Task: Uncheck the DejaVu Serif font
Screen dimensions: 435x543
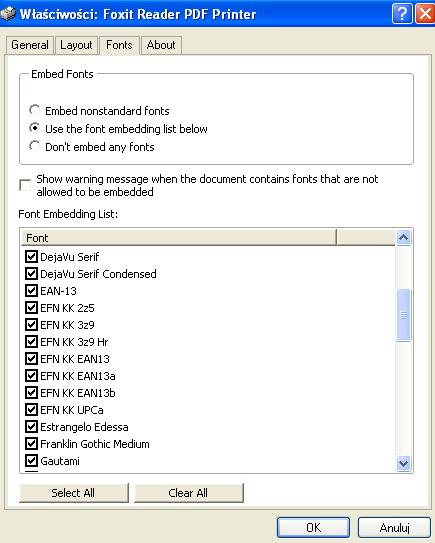Action: (x=31, y=257)
